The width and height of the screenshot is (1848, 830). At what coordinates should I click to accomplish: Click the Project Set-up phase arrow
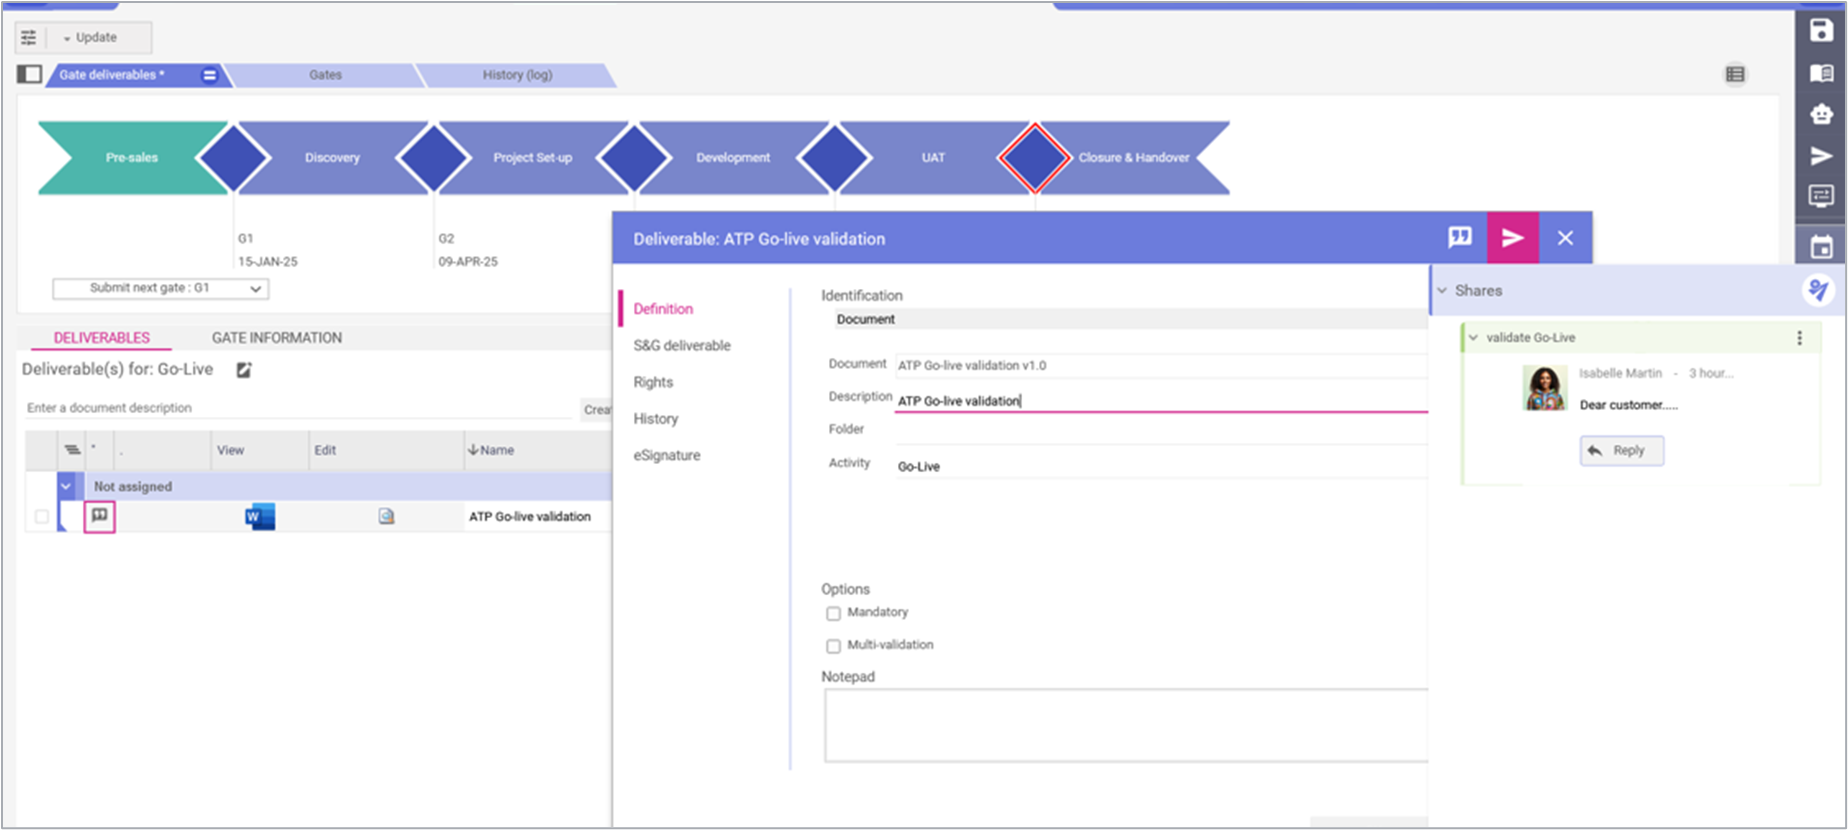pos(532,158)
